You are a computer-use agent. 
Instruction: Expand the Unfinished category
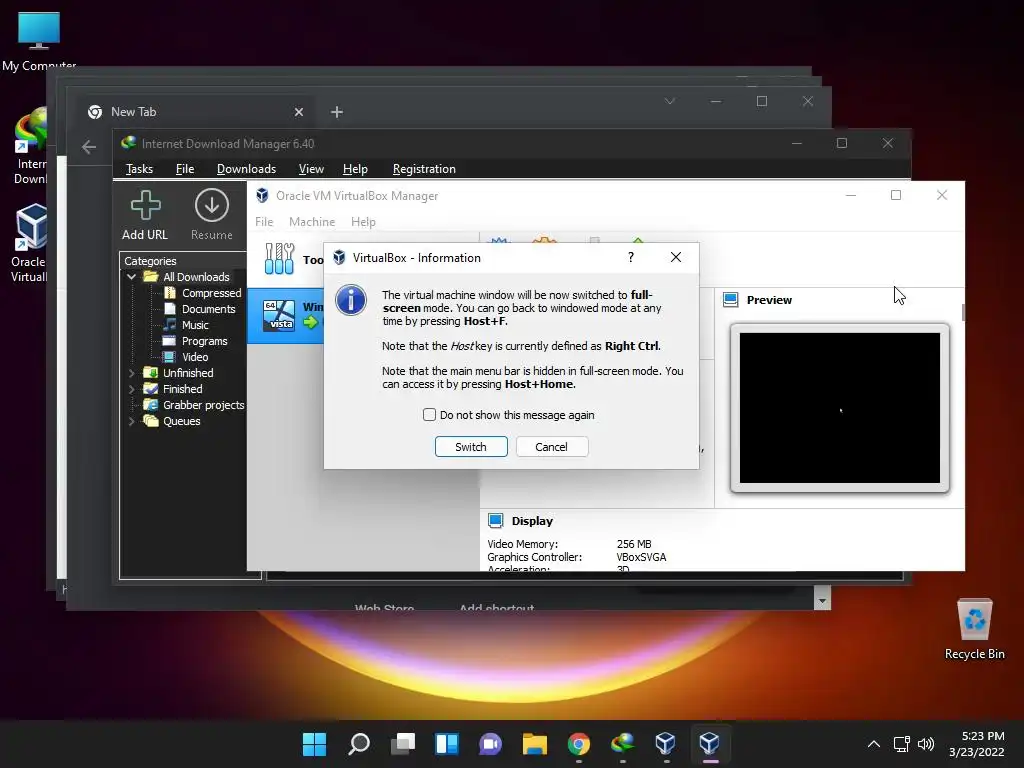(131, 373)
